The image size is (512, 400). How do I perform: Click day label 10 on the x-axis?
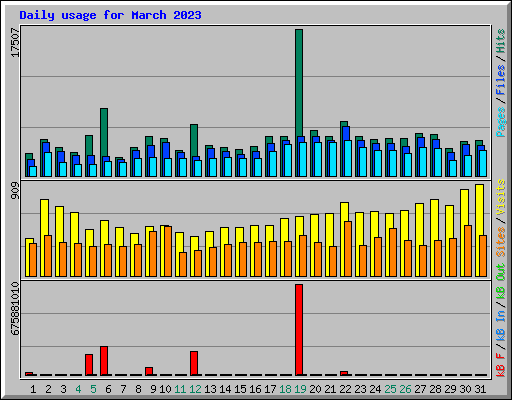click(x=165, y=389)
